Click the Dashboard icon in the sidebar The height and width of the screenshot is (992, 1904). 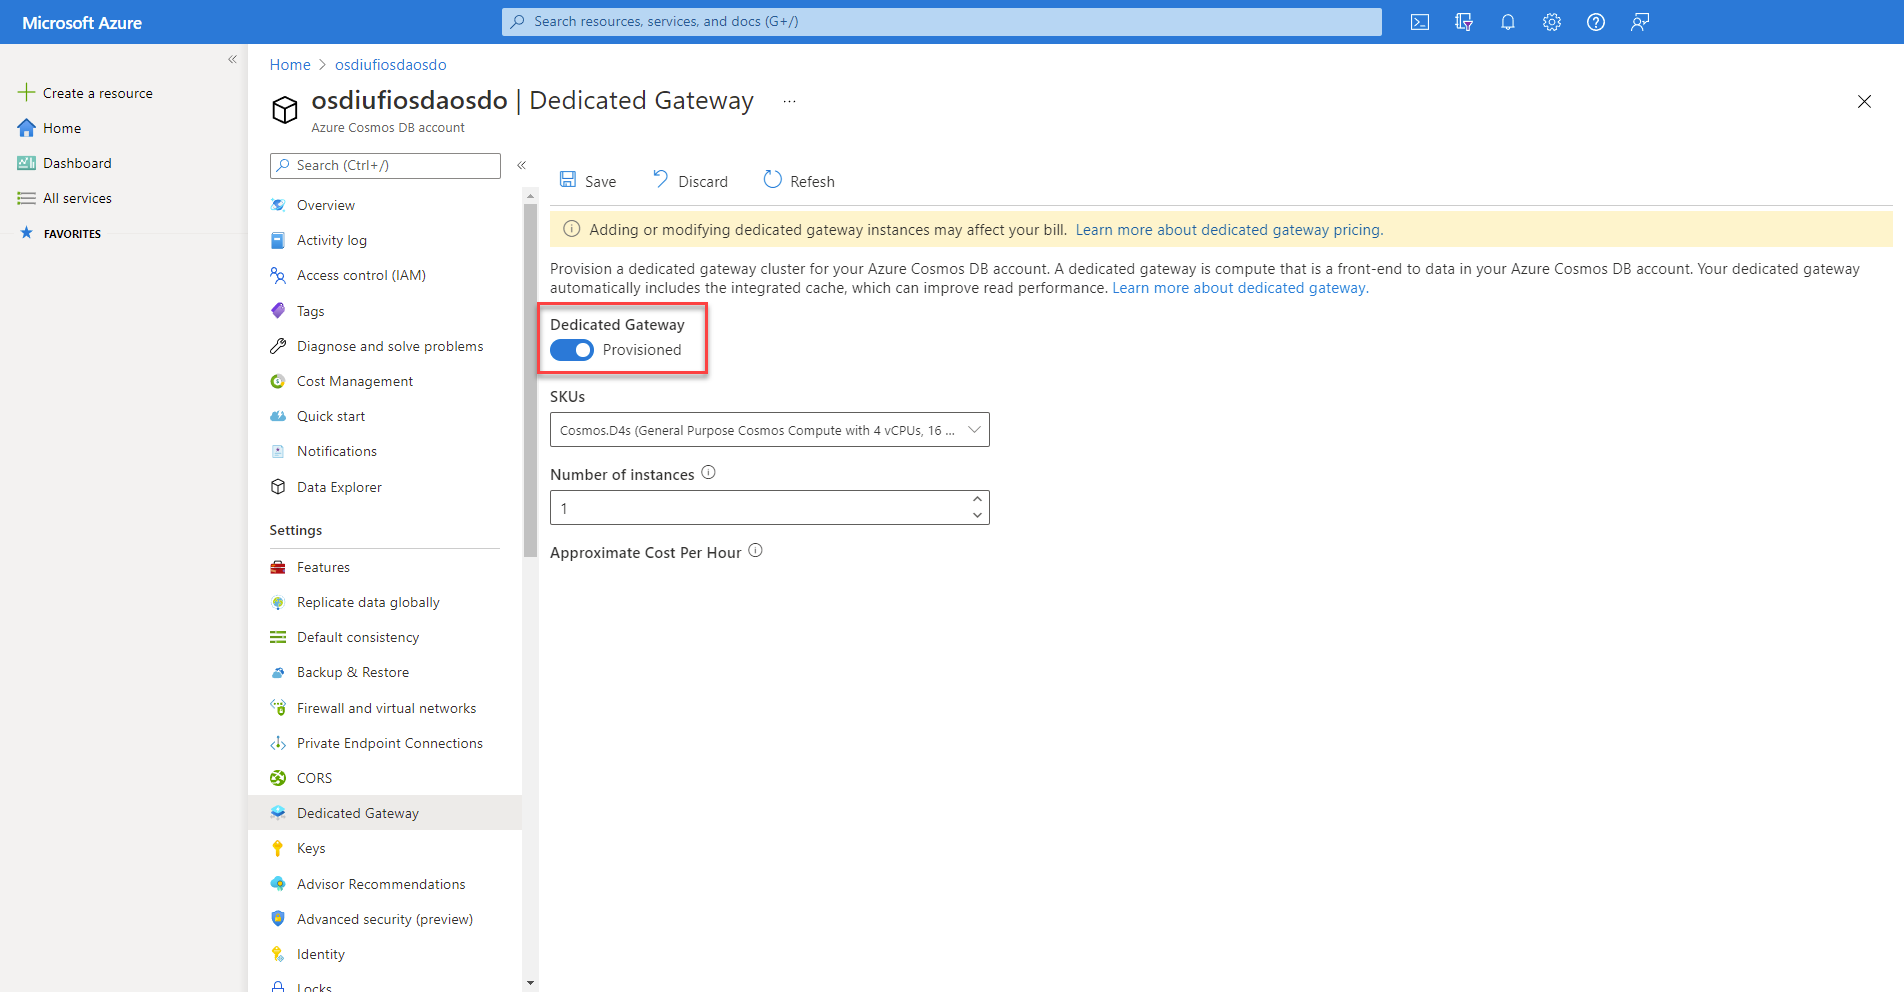coord(27,163)
